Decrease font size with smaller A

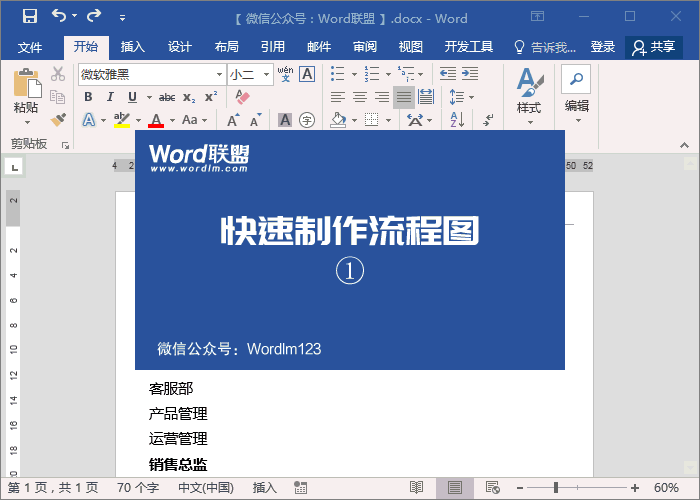click(255, 120)
